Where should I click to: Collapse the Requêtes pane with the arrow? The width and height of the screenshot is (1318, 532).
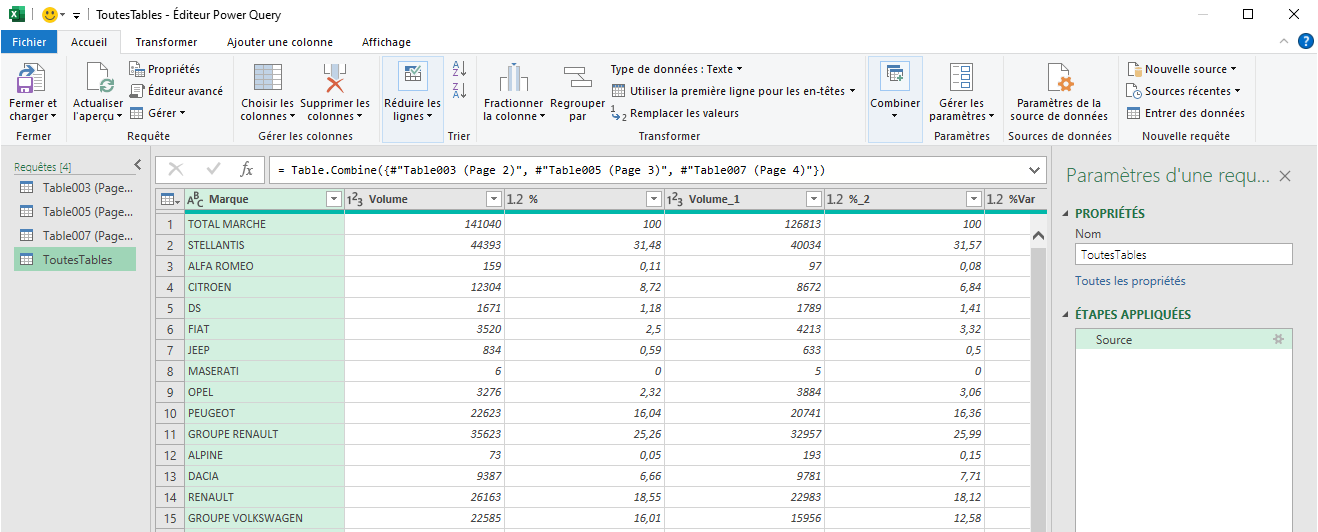coord(138,165)
